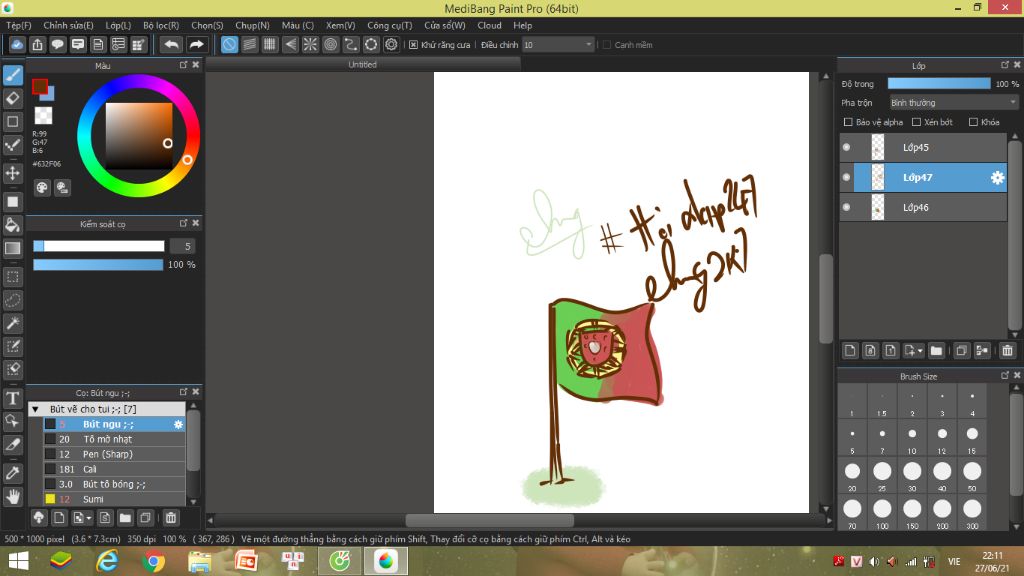Add a new layer folder

(936, 351)
